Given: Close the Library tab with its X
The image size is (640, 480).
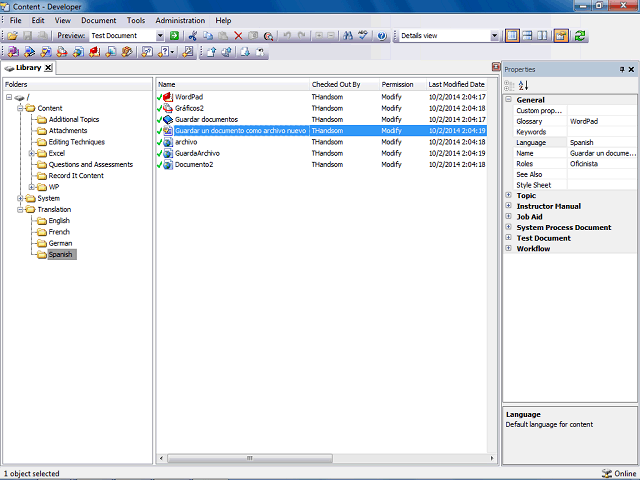Looking at the screenshot, I should pos(48,68).
